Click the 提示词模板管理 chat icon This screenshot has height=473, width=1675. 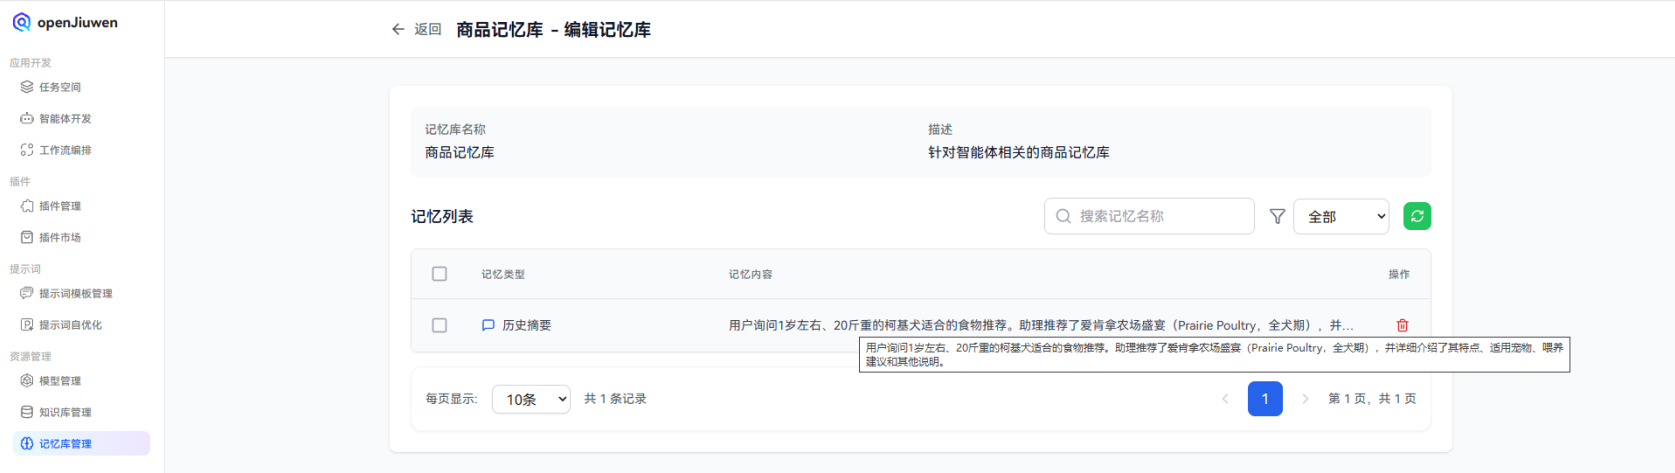point(27,293)
